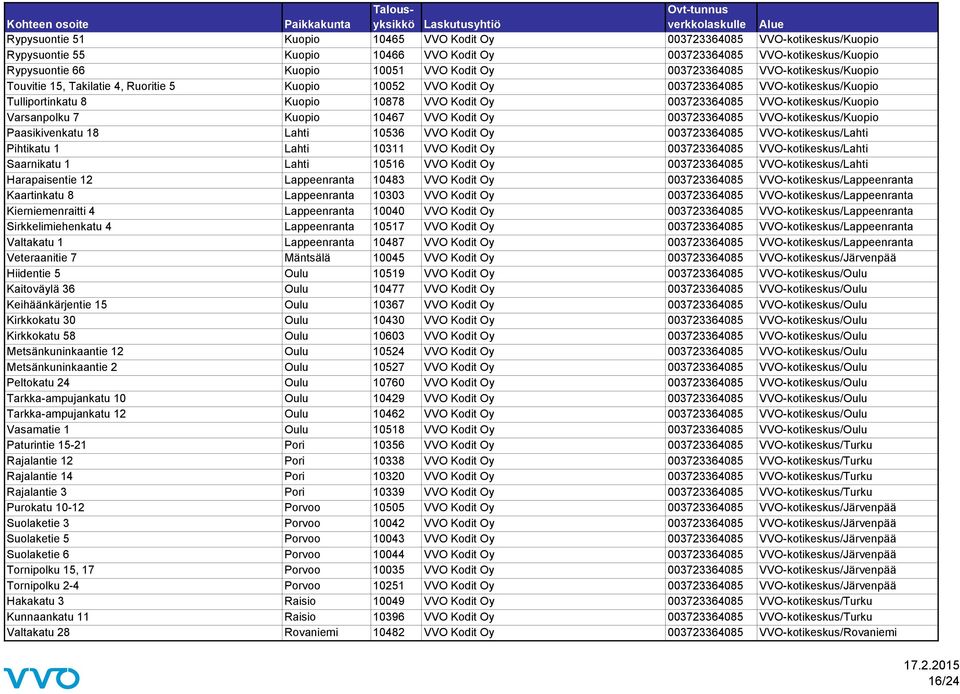The height and width of the screenshot is (694, 960).
Task: Select the 'Paikkakunta' column header
Action: (317, 24)
